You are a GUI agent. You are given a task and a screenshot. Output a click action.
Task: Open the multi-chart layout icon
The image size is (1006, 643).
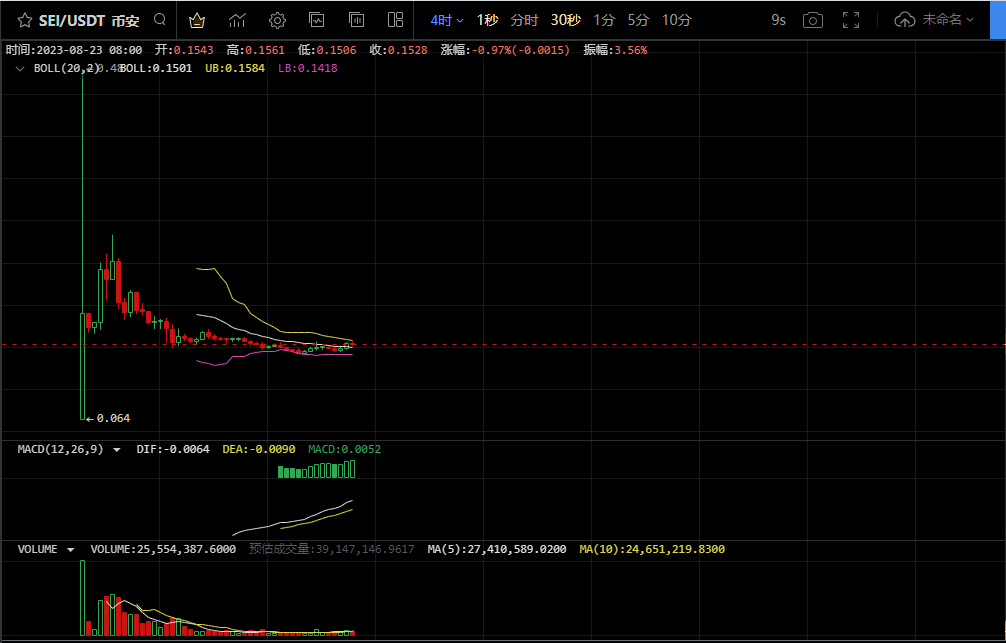pyautogui.click(x=396, y=20)
